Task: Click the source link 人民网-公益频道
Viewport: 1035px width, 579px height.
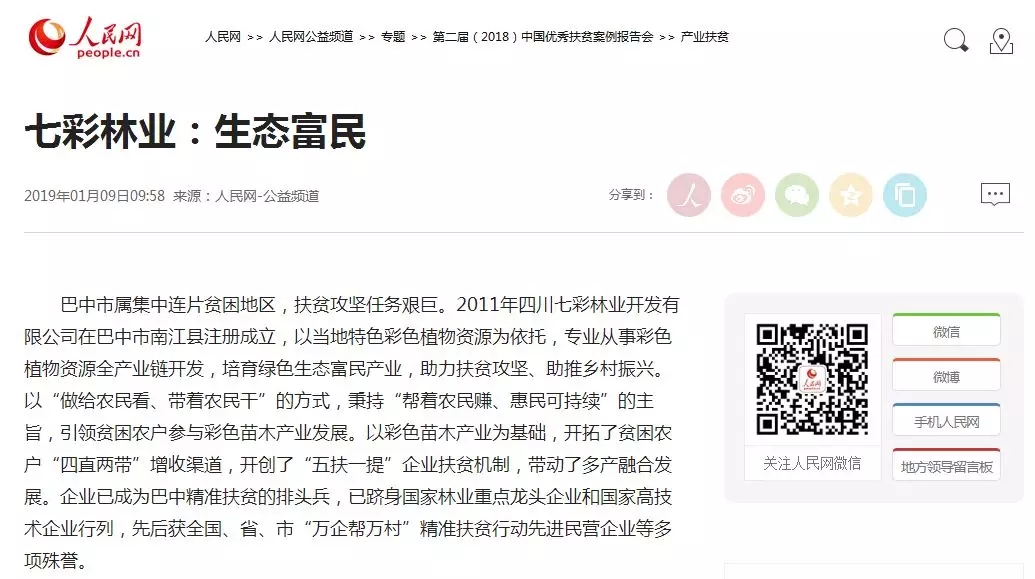Action: pyautogui.click(x=267, y=196)
